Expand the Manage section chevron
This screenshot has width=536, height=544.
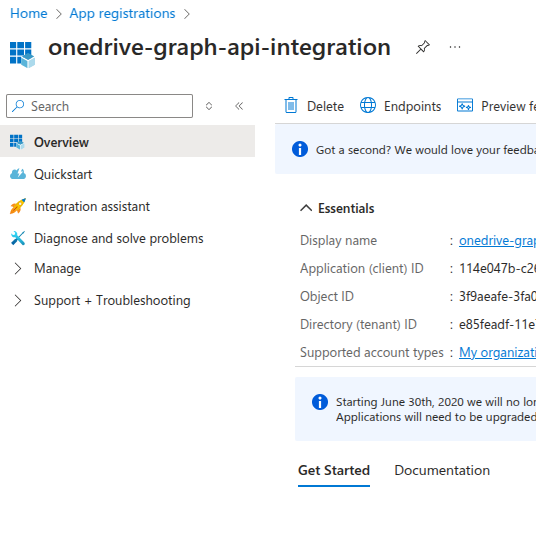[x=18, y=269]
